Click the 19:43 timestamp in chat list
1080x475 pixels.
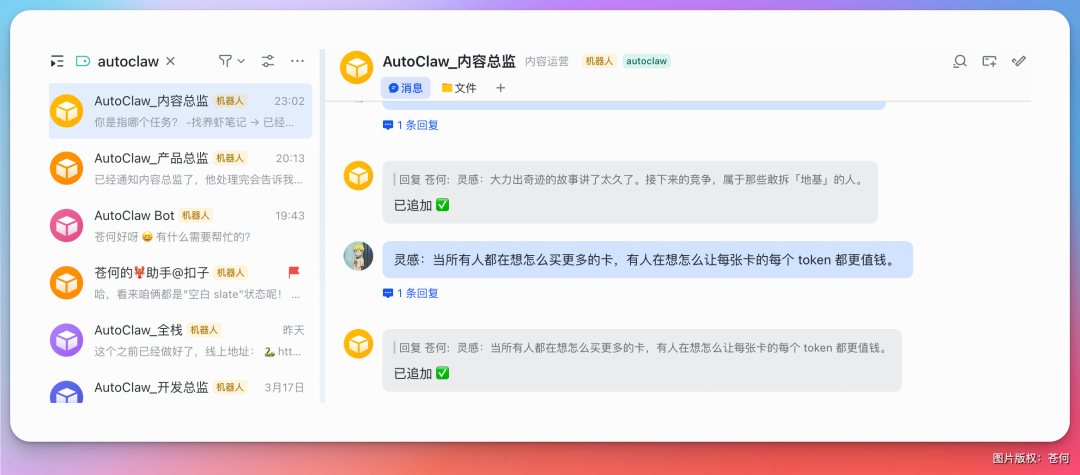pyautogui.click(x=290, y=215)
